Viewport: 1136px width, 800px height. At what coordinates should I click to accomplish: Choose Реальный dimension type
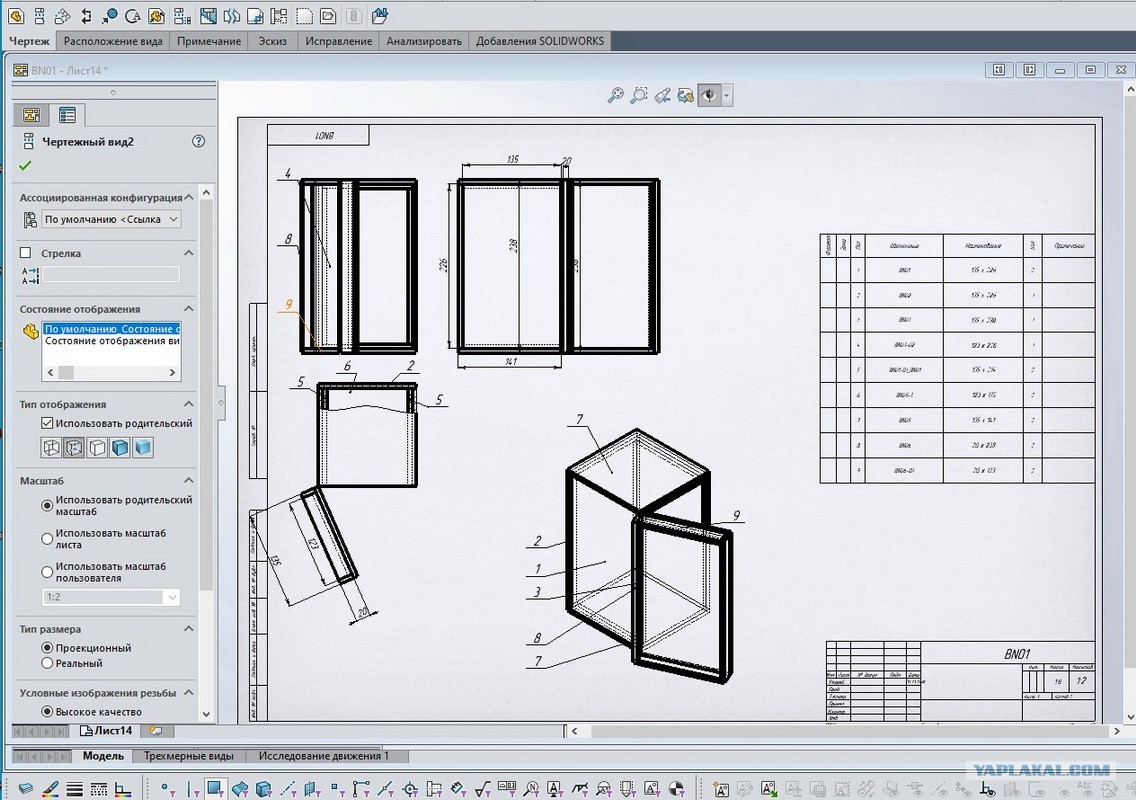click(x=47, y=663)
